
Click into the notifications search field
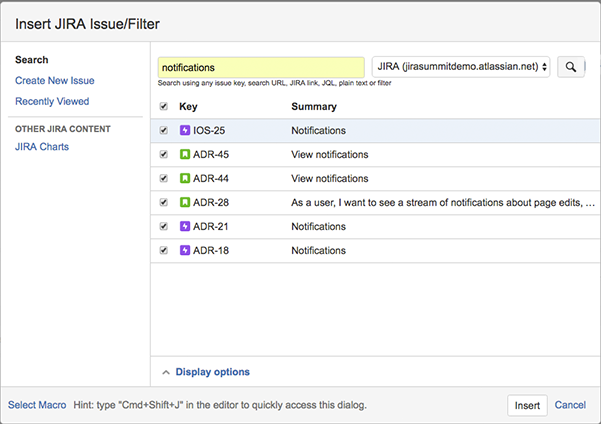(x=261, y=67)
